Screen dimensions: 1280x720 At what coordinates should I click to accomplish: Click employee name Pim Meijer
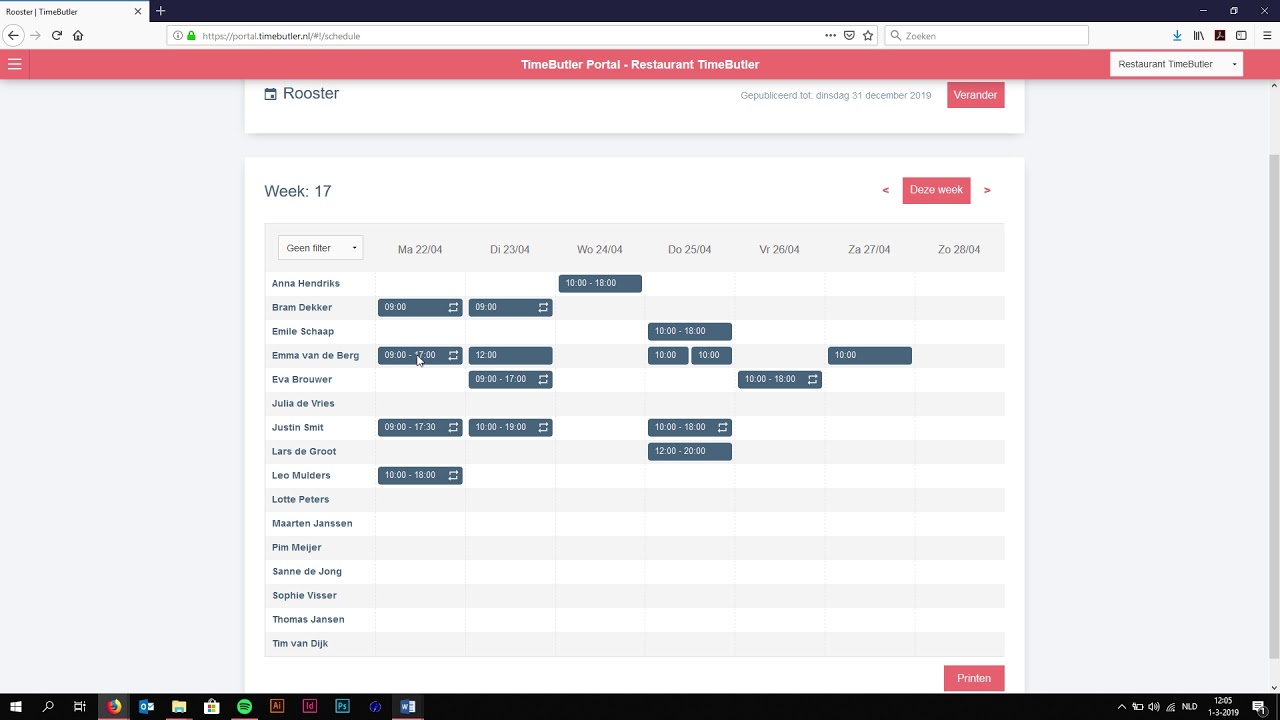(297, 547)
